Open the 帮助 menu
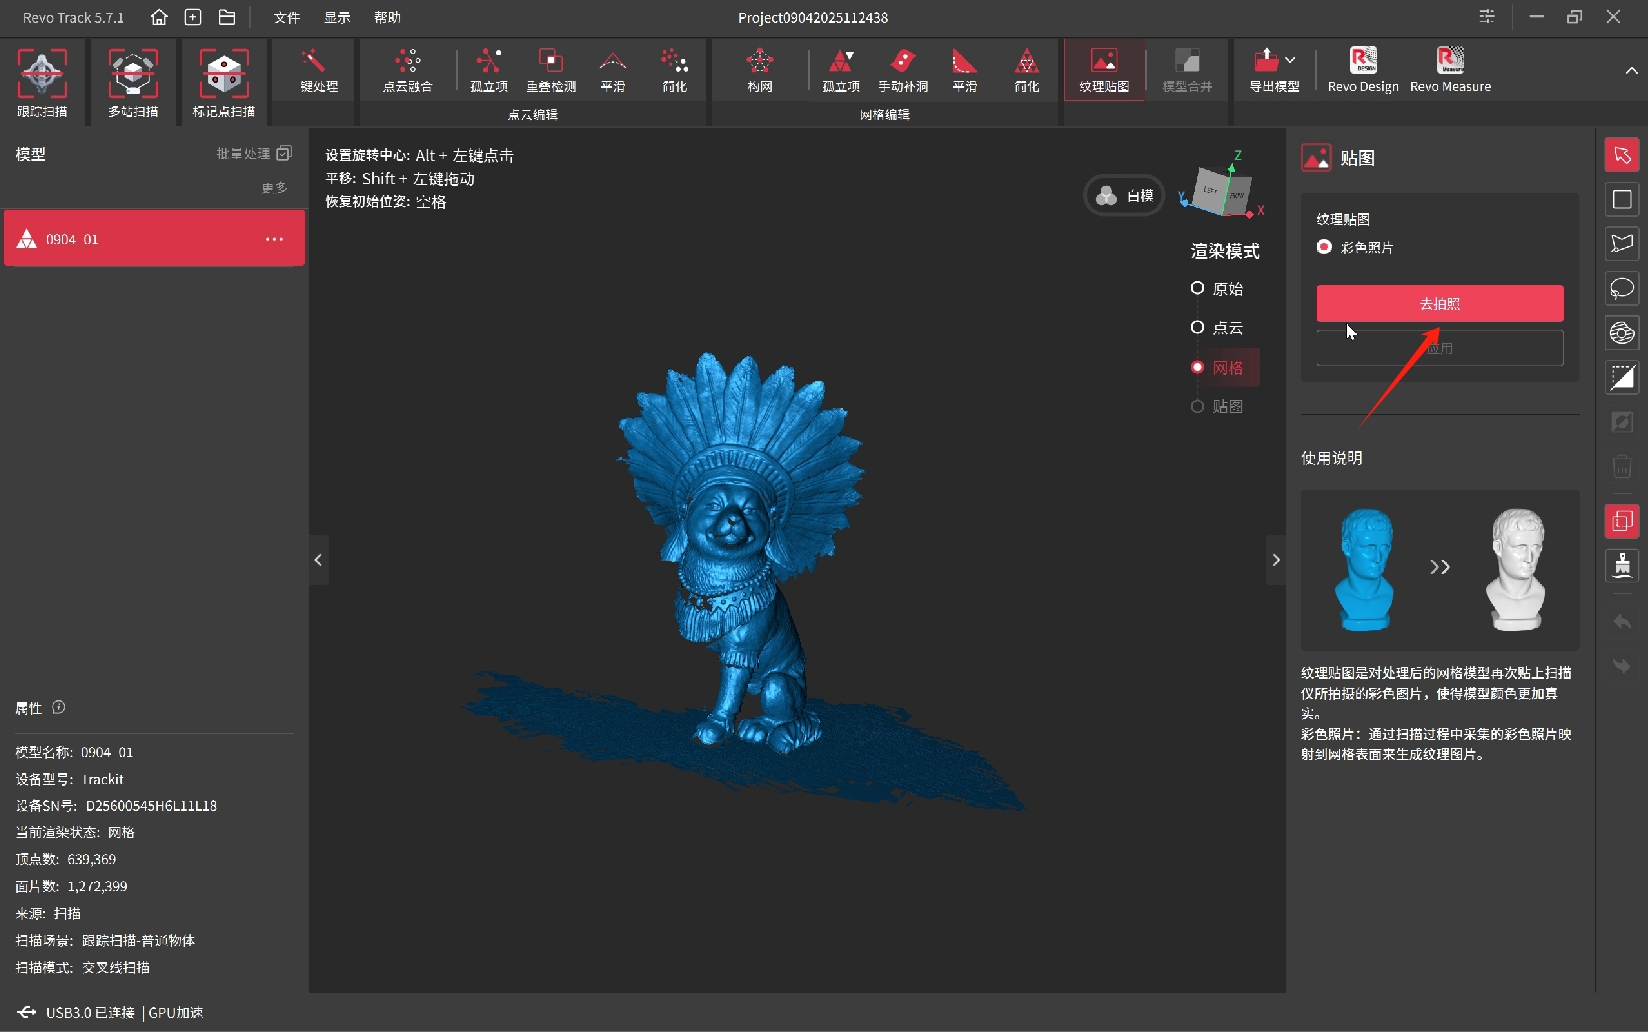Screen dimensions: 1648x1032 coord(387,18)
